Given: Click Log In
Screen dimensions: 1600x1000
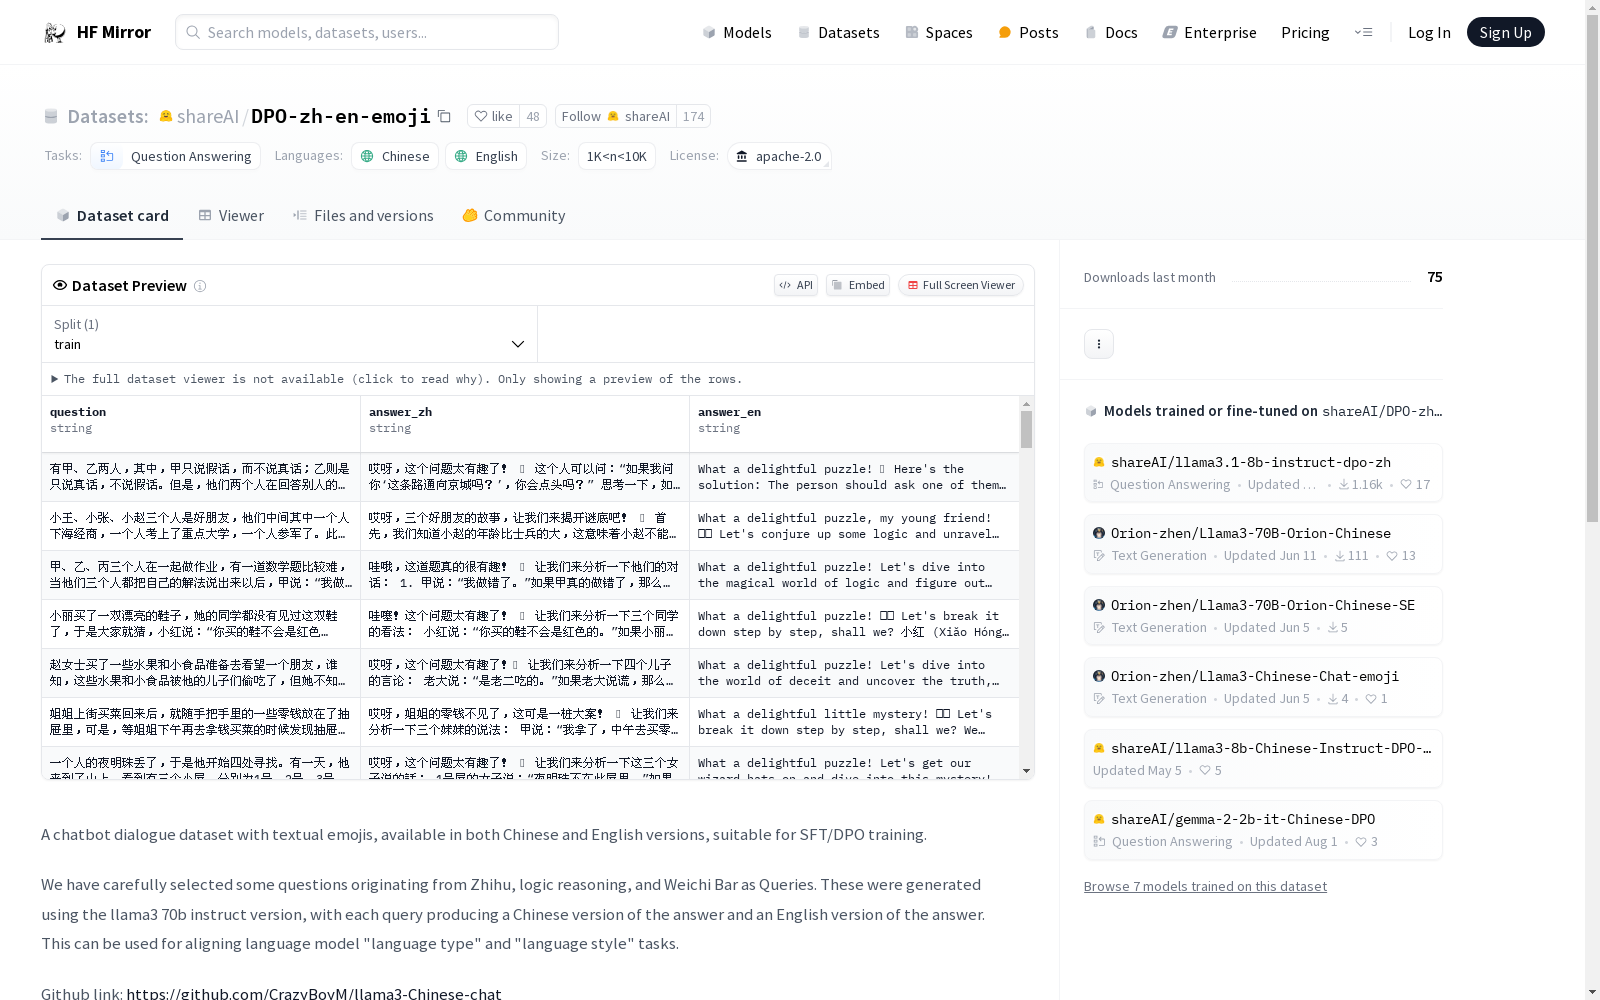Looking at the screenshot, I should (1429, 32).
